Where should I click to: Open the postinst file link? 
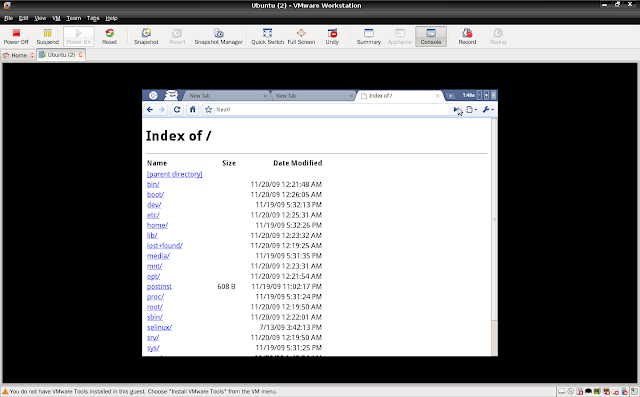159,286
